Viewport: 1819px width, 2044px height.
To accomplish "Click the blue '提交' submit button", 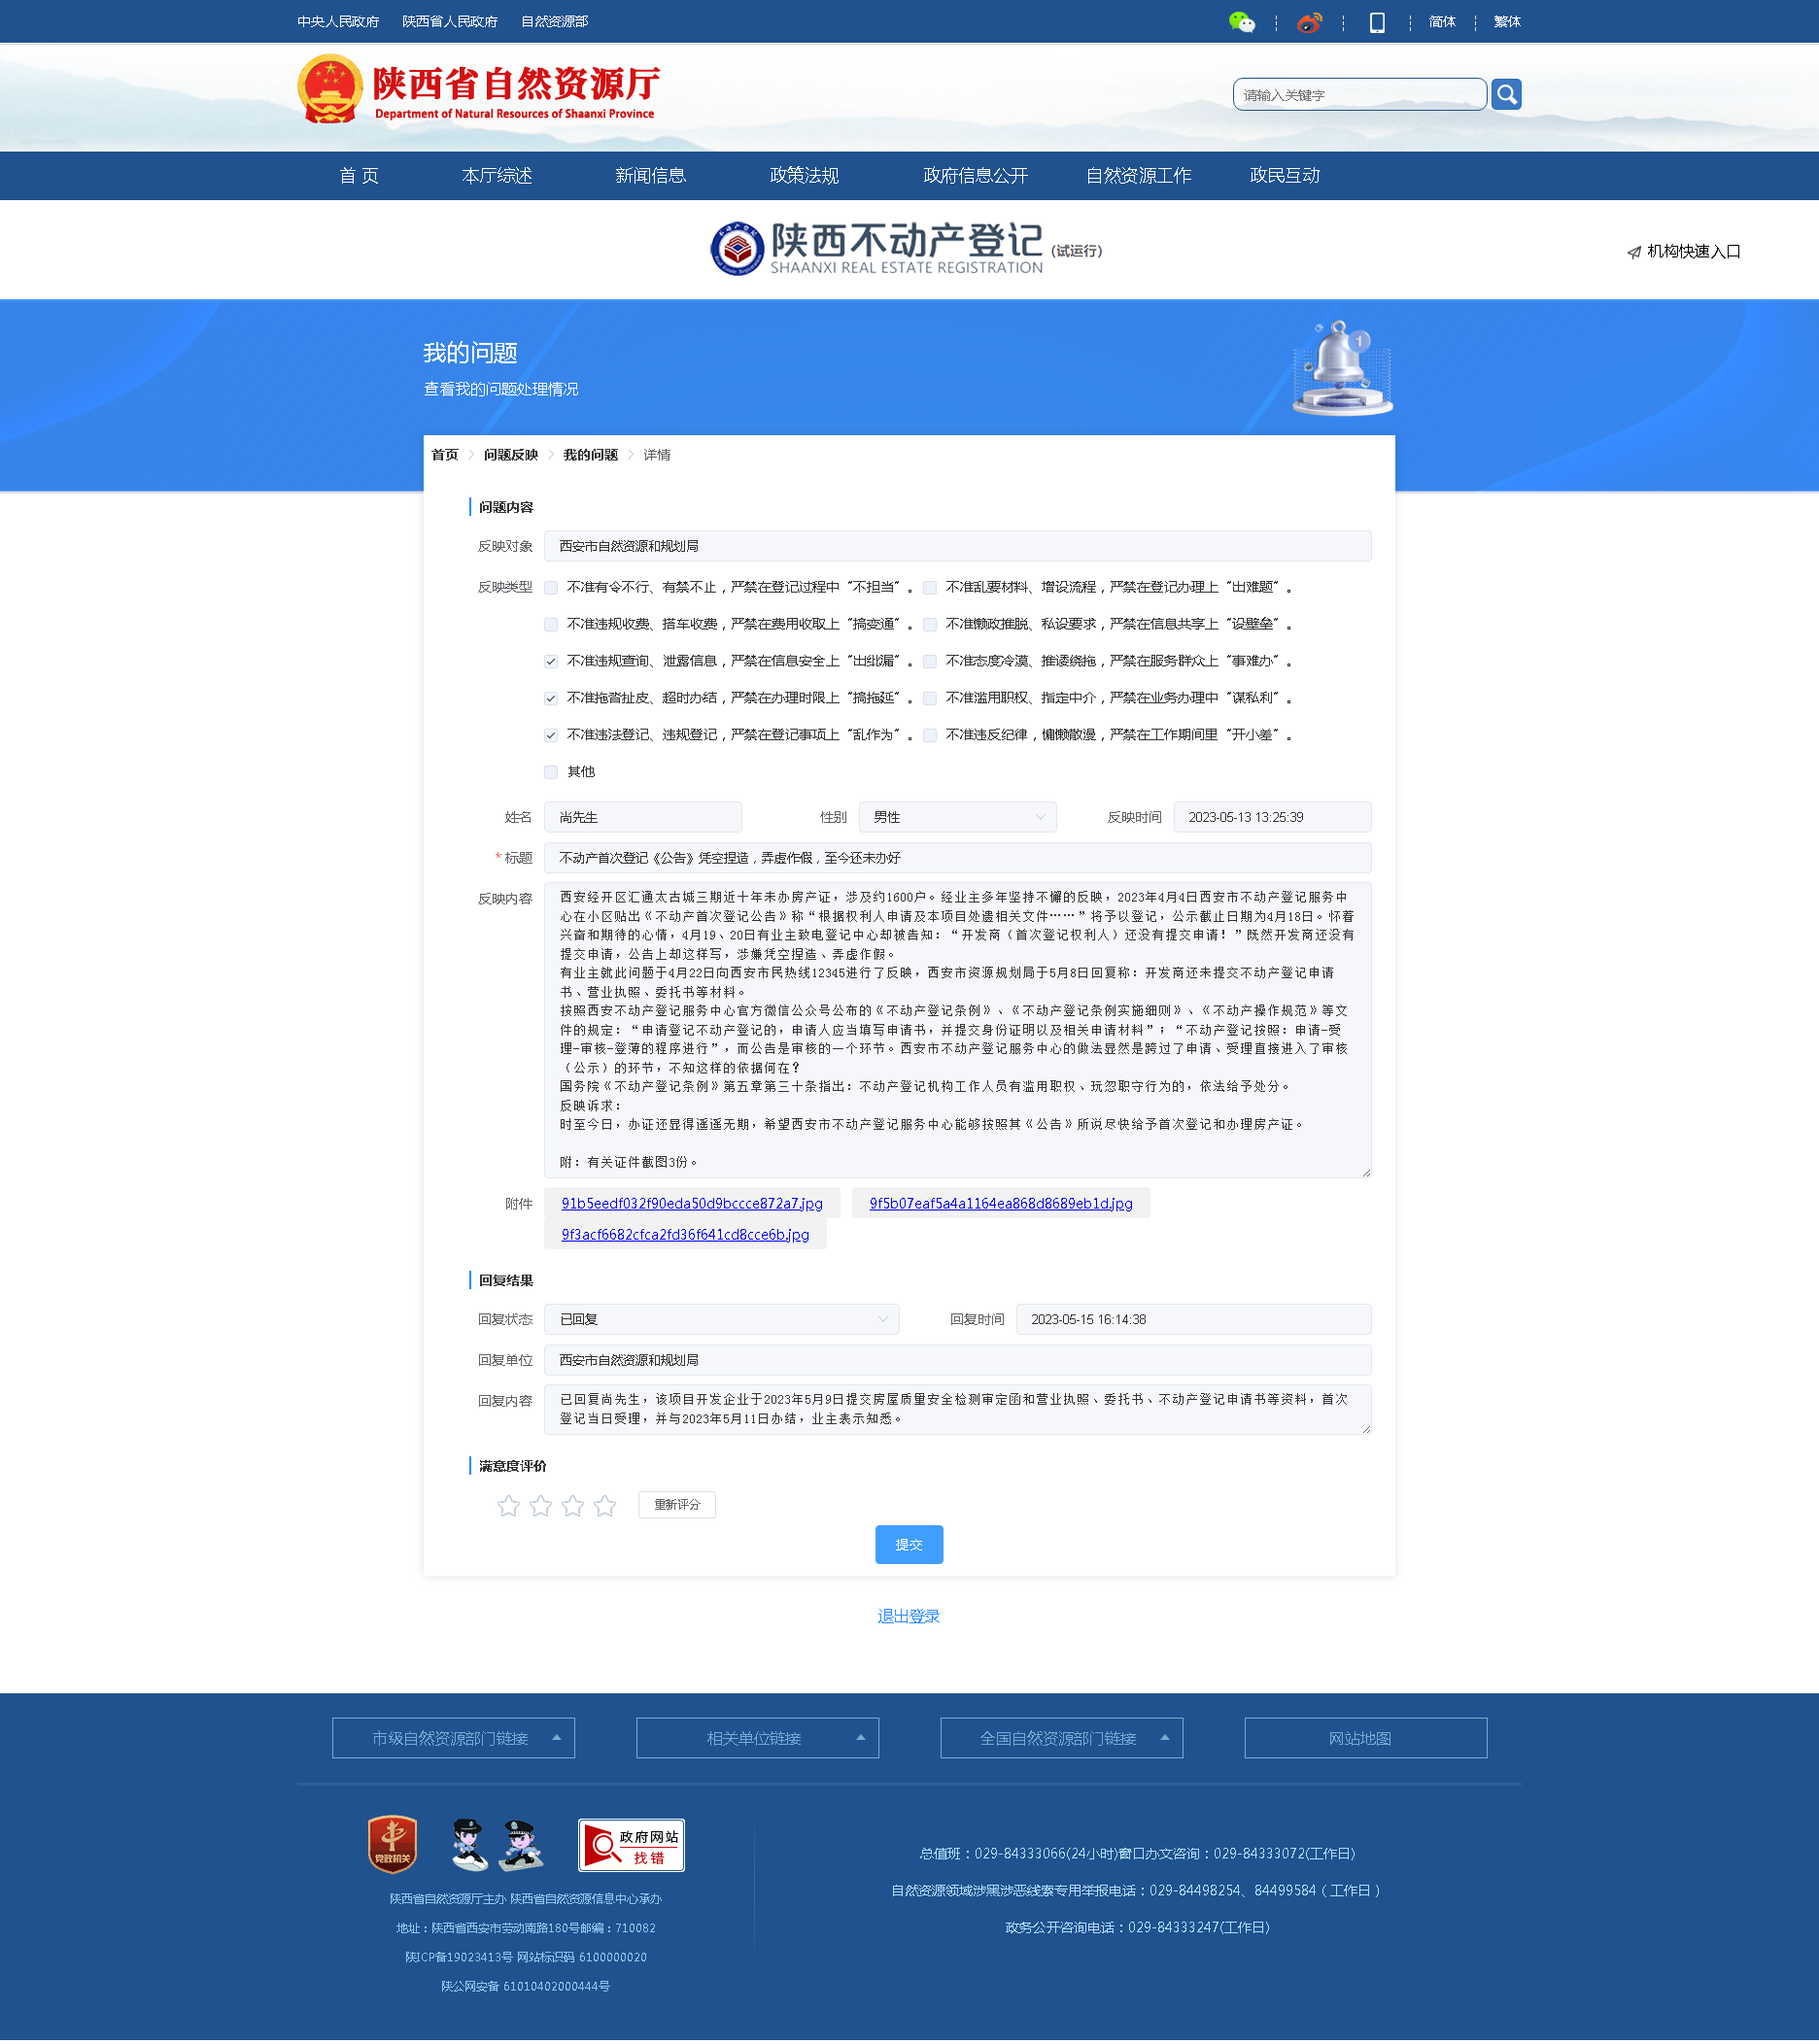I will point(908,1545).
